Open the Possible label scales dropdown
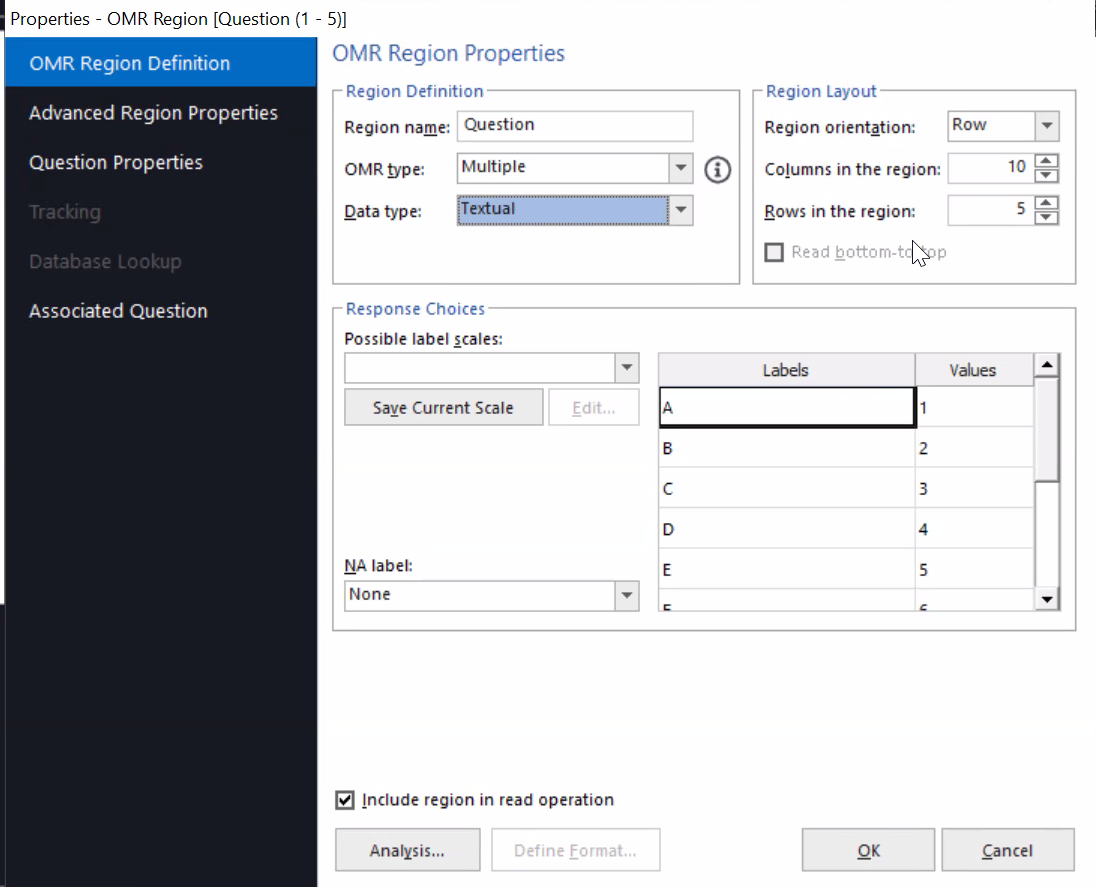The image size is (1096, 887). pos(627,368)
